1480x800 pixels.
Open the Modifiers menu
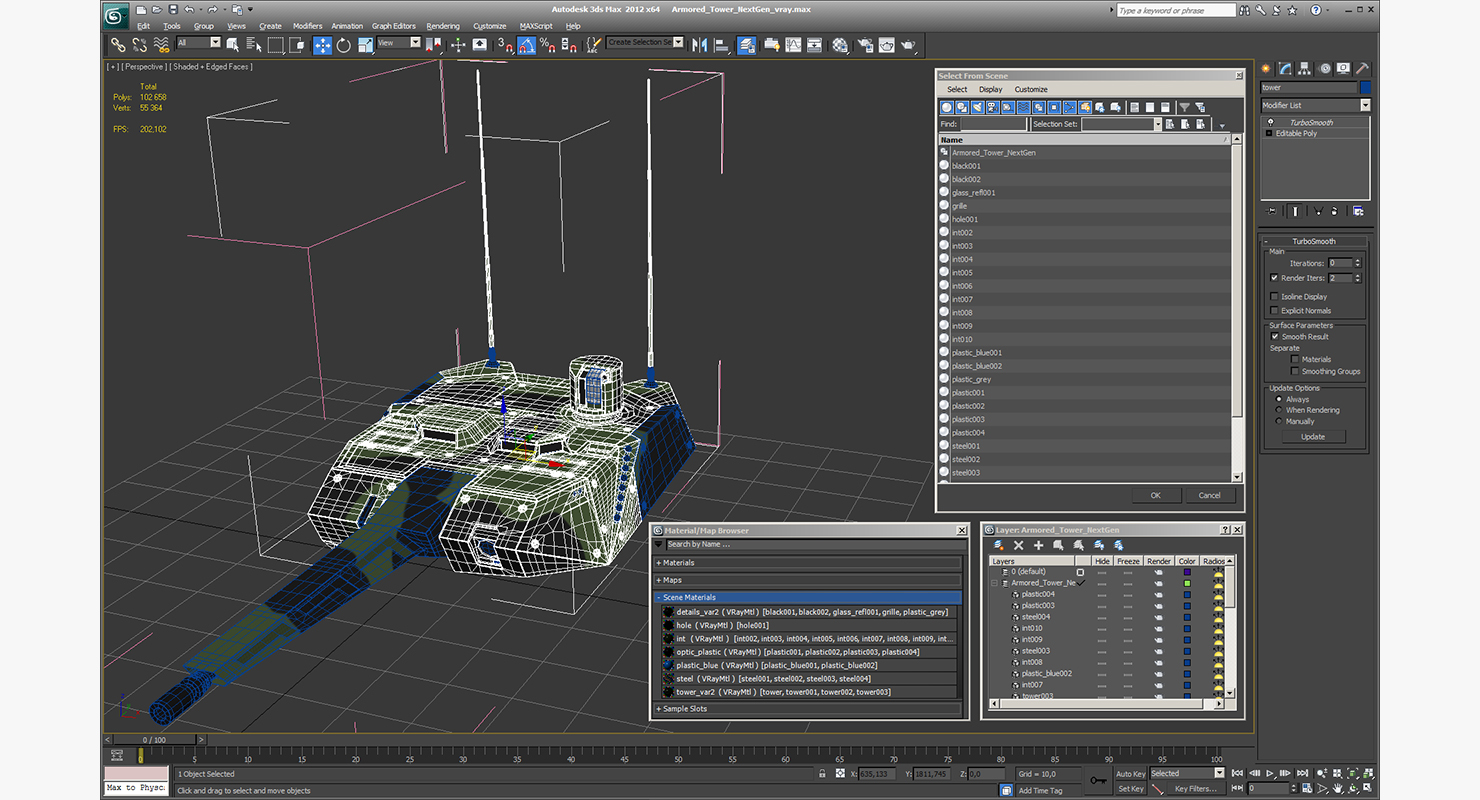click(307, 26)
